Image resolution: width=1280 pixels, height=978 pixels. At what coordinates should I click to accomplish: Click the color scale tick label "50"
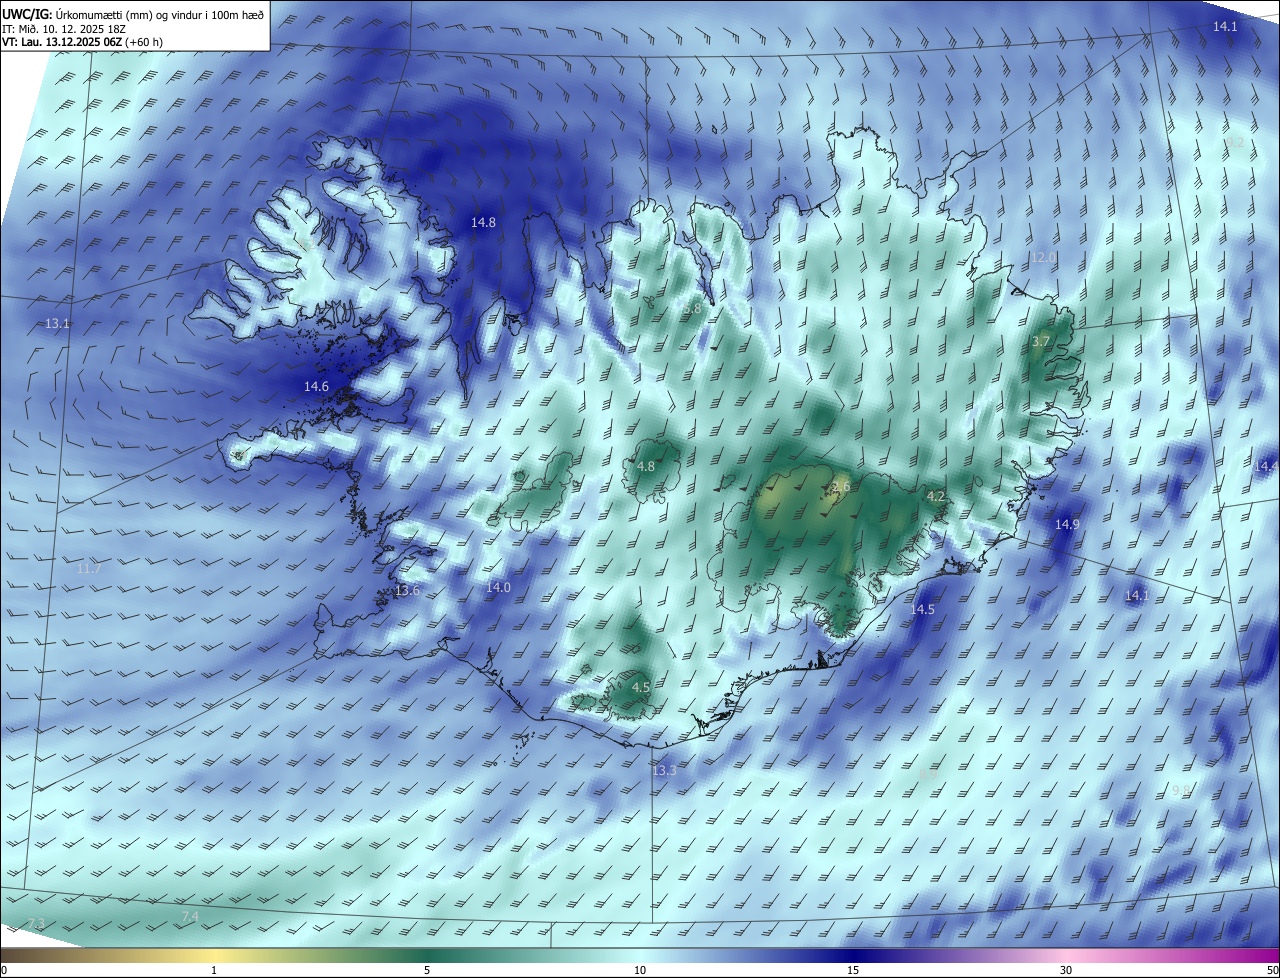1272,970
